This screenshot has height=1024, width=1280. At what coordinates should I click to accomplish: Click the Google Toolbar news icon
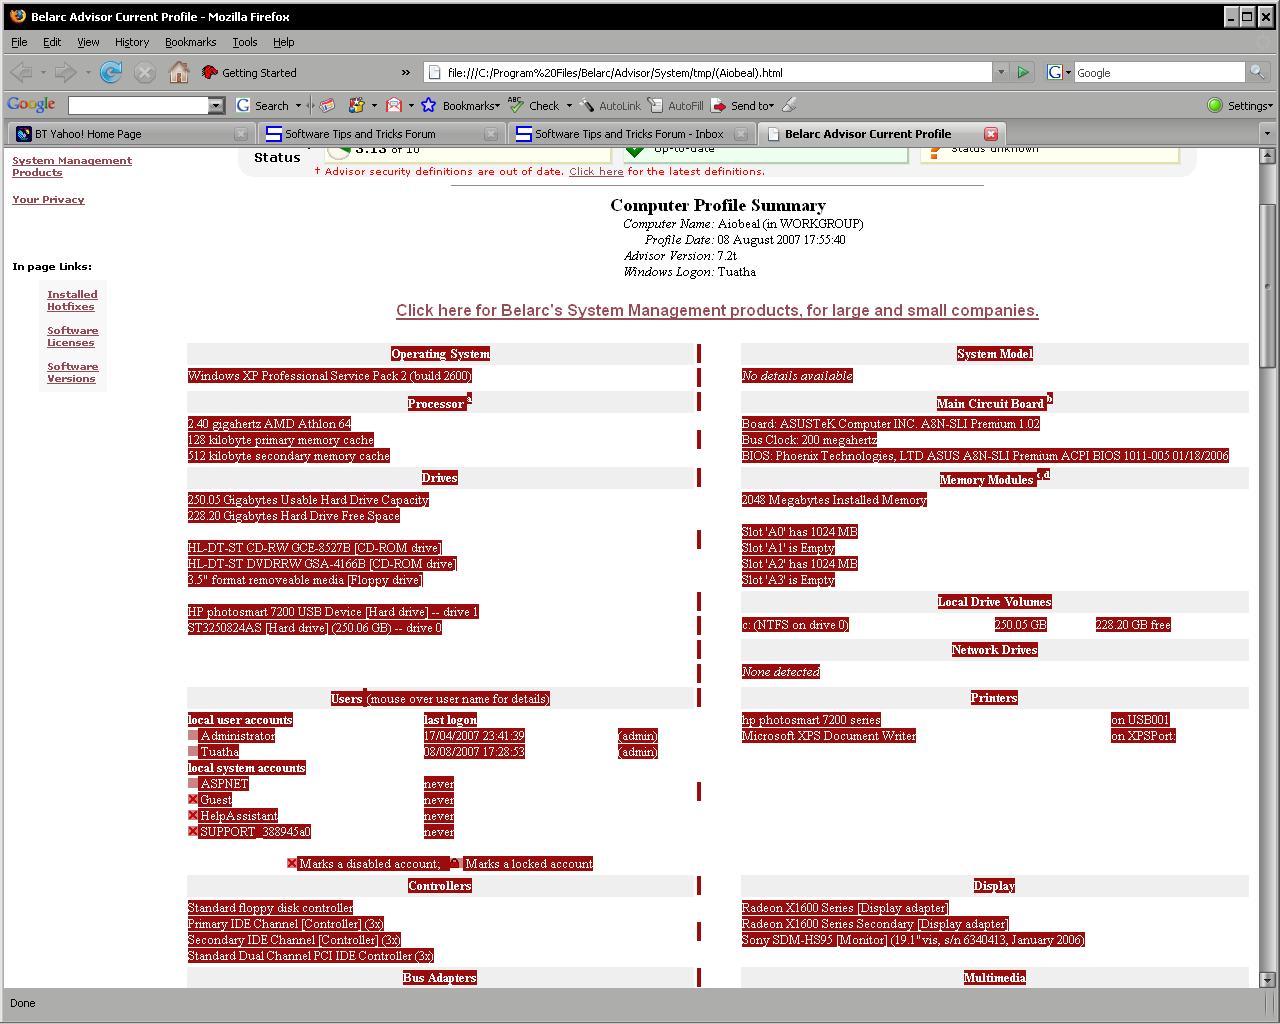[327, 105]
